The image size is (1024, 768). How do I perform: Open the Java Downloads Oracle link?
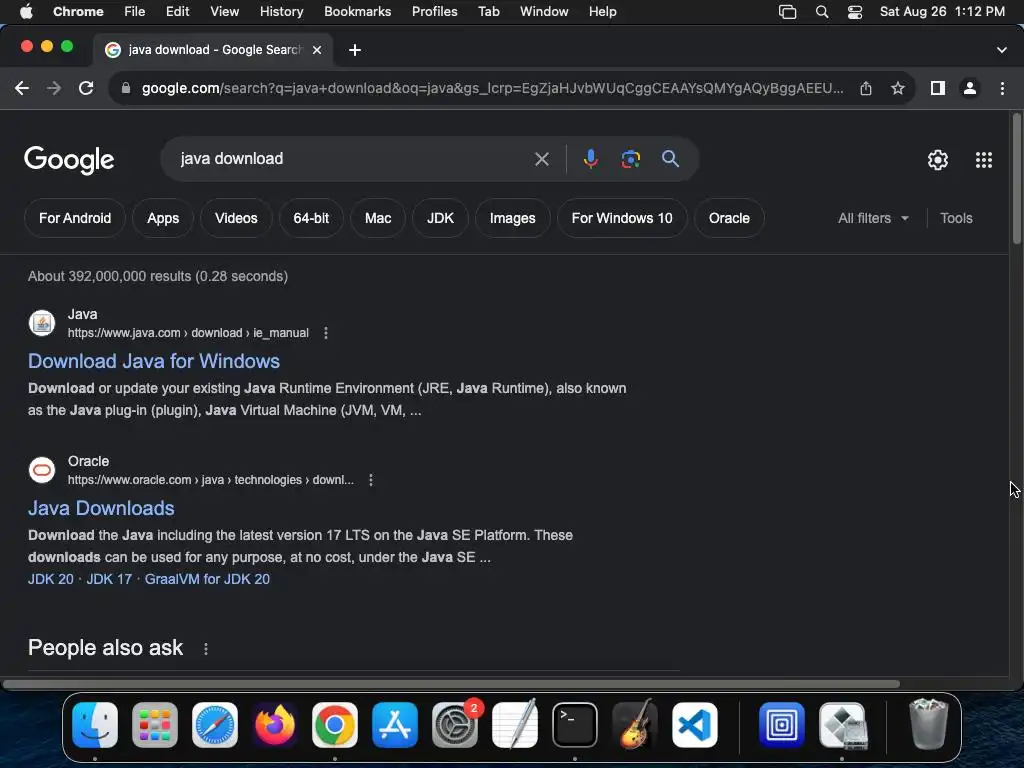[x=101, y=508]
